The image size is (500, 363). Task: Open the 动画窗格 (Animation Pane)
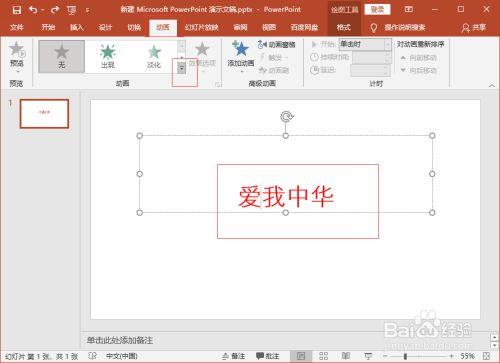(277, 44)
